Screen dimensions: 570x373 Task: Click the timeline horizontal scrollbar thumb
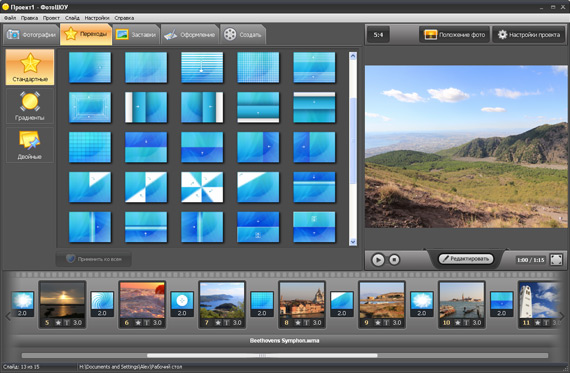coord(262,356)
